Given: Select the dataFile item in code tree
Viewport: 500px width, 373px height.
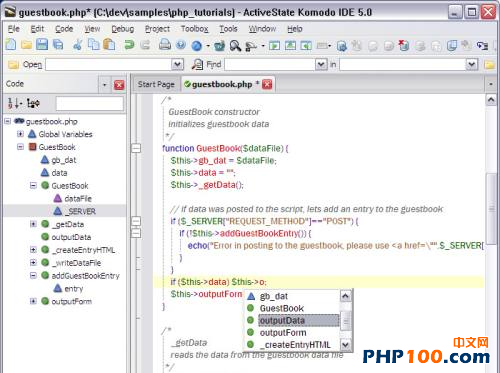Looking at the screenshot, I should coord(78,198).
